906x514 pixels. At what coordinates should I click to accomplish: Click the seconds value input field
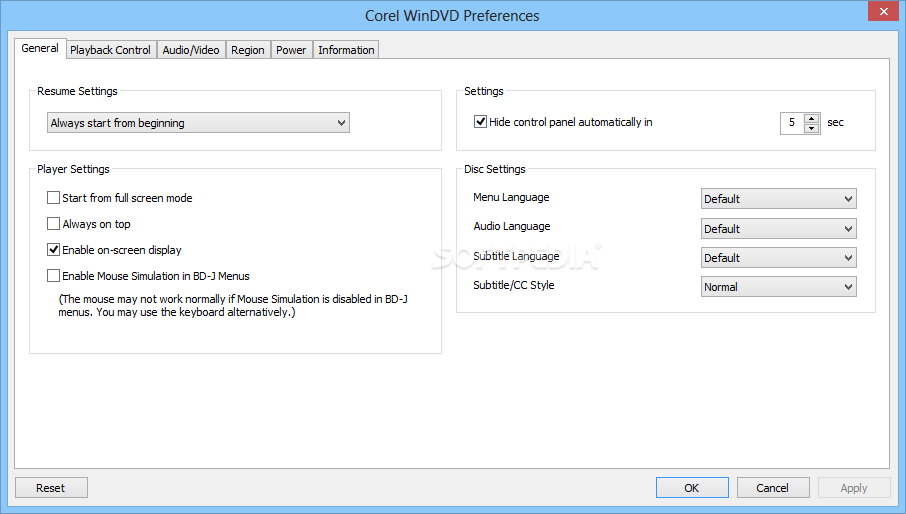point(792,123)
